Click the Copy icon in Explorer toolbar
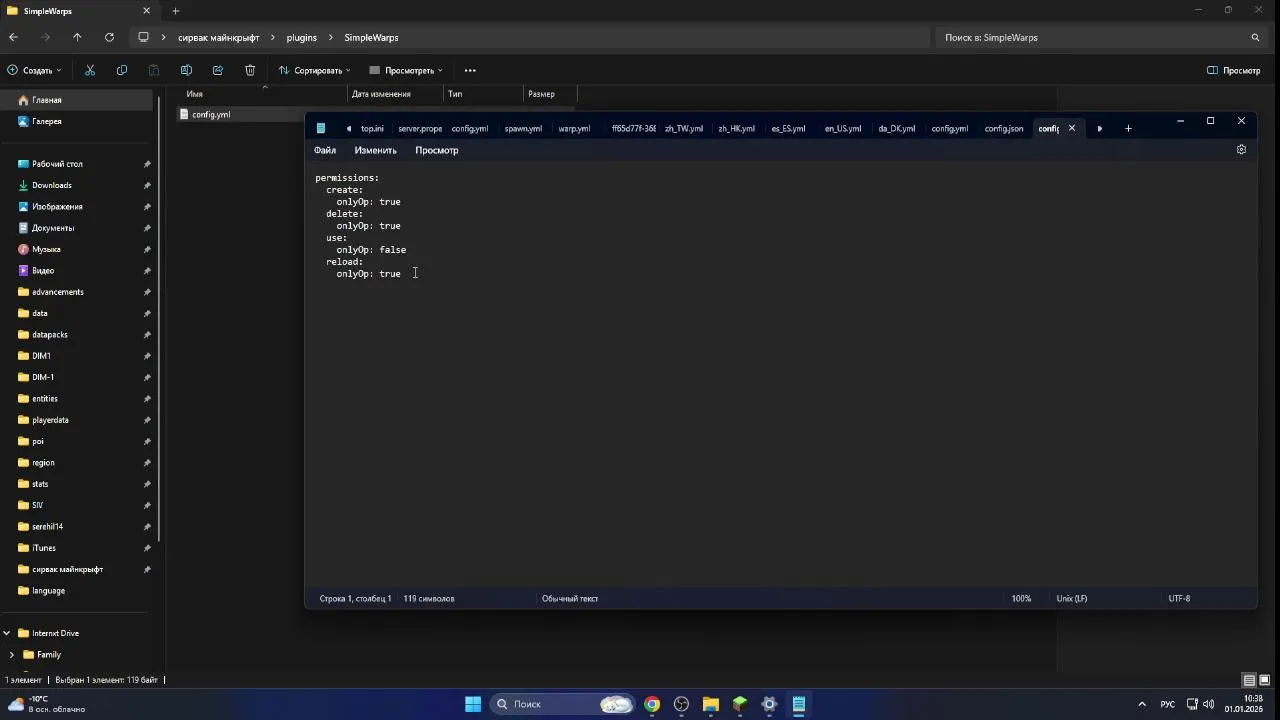The image size is (1280, 720). pos(122,70)
